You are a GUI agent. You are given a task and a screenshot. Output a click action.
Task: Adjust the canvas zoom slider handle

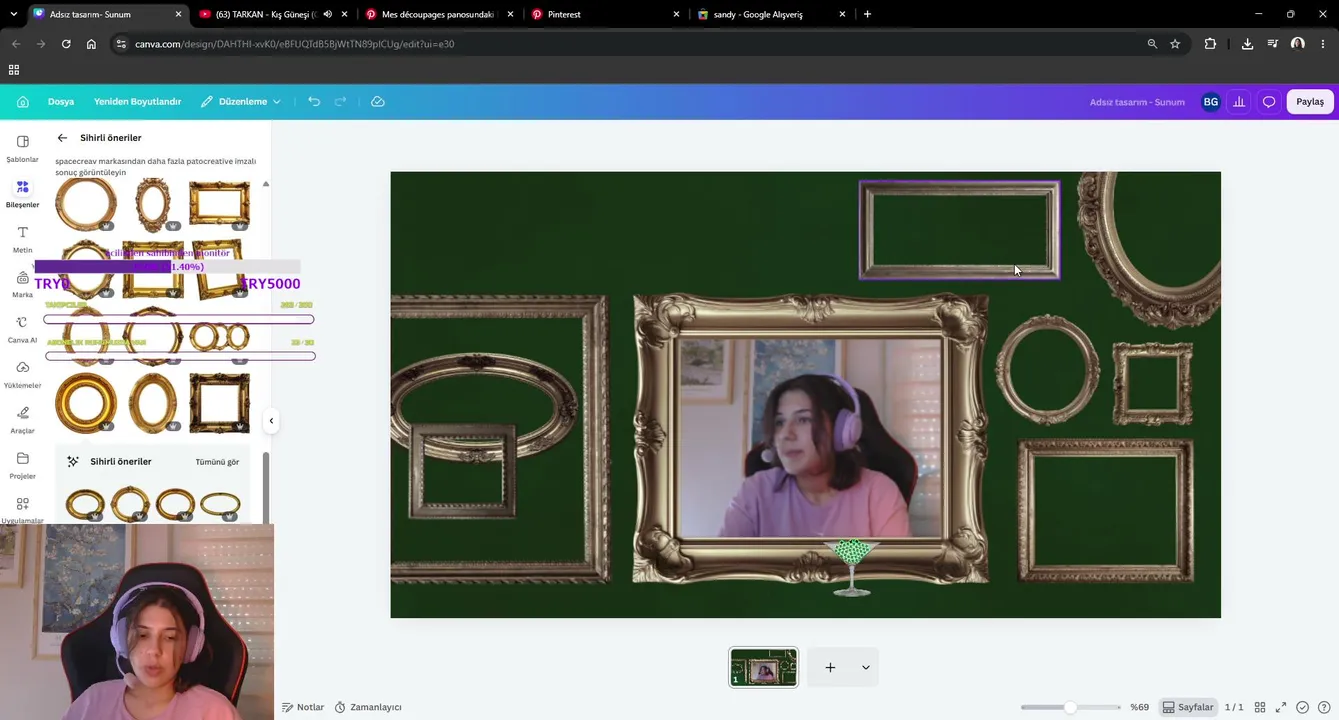1070,707
